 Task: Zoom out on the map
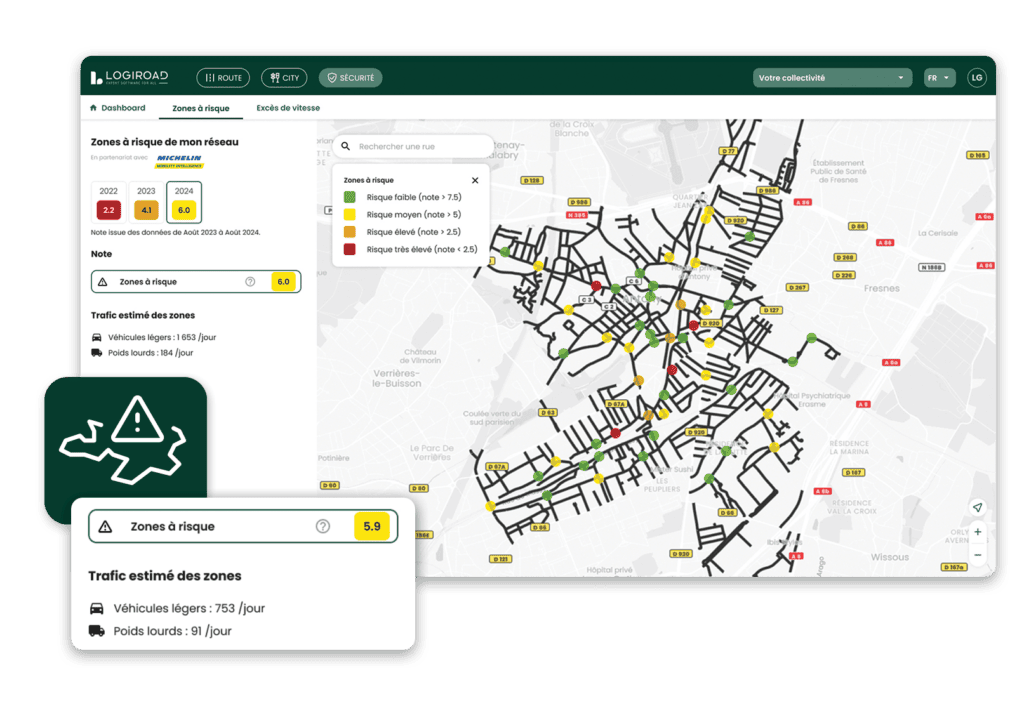coord(977,555)
